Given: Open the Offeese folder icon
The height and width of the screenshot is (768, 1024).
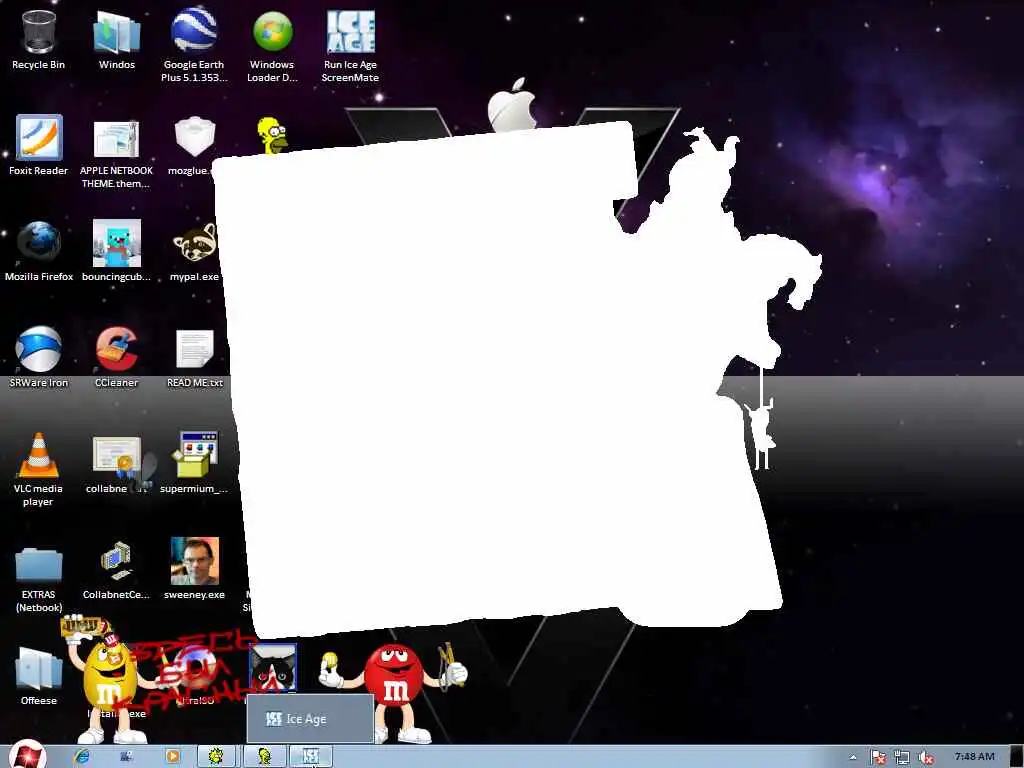Looking at the screenshot, I should [39, 676].
